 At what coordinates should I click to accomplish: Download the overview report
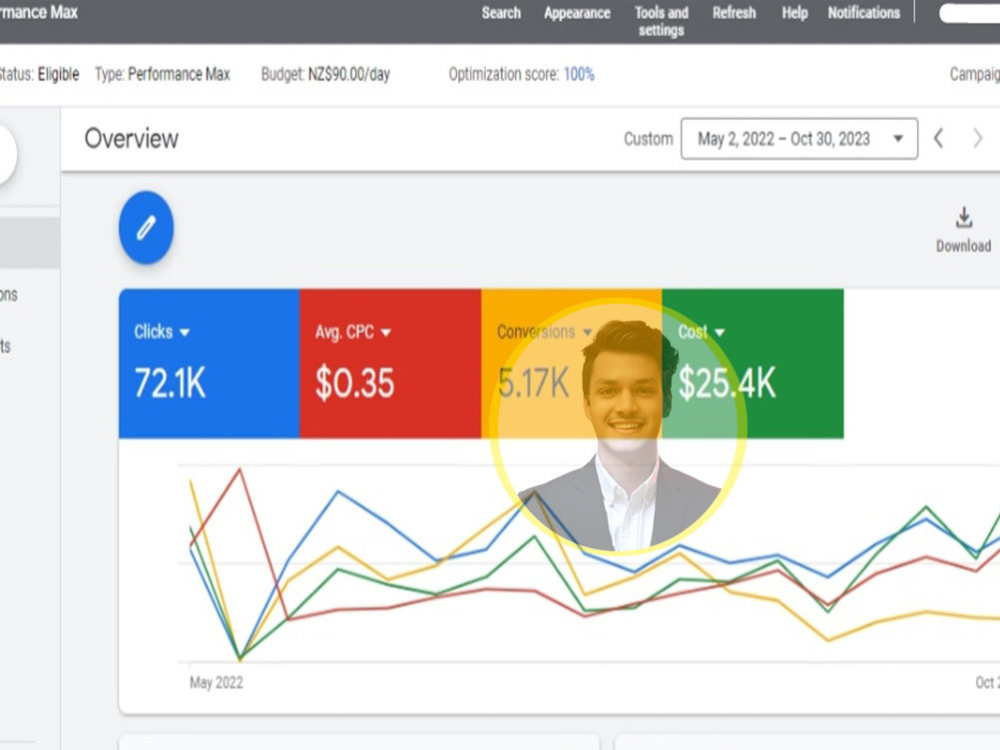(963, 230)
